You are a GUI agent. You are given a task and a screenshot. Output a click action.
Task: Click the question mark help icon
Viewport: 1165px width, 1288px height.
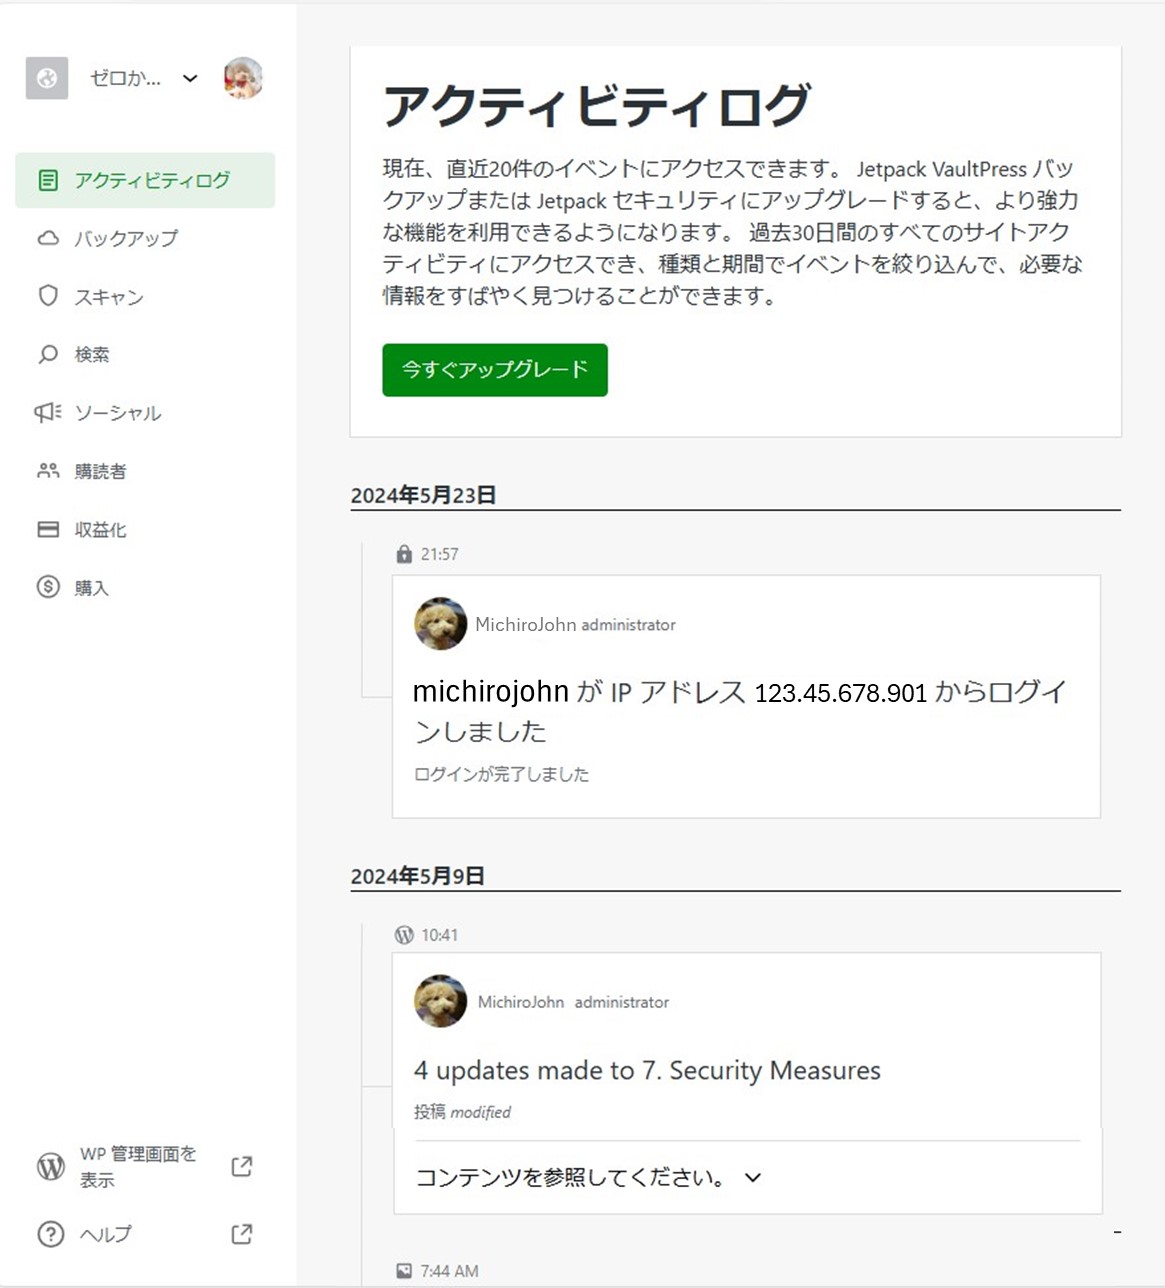click(x=50, y=1234)
